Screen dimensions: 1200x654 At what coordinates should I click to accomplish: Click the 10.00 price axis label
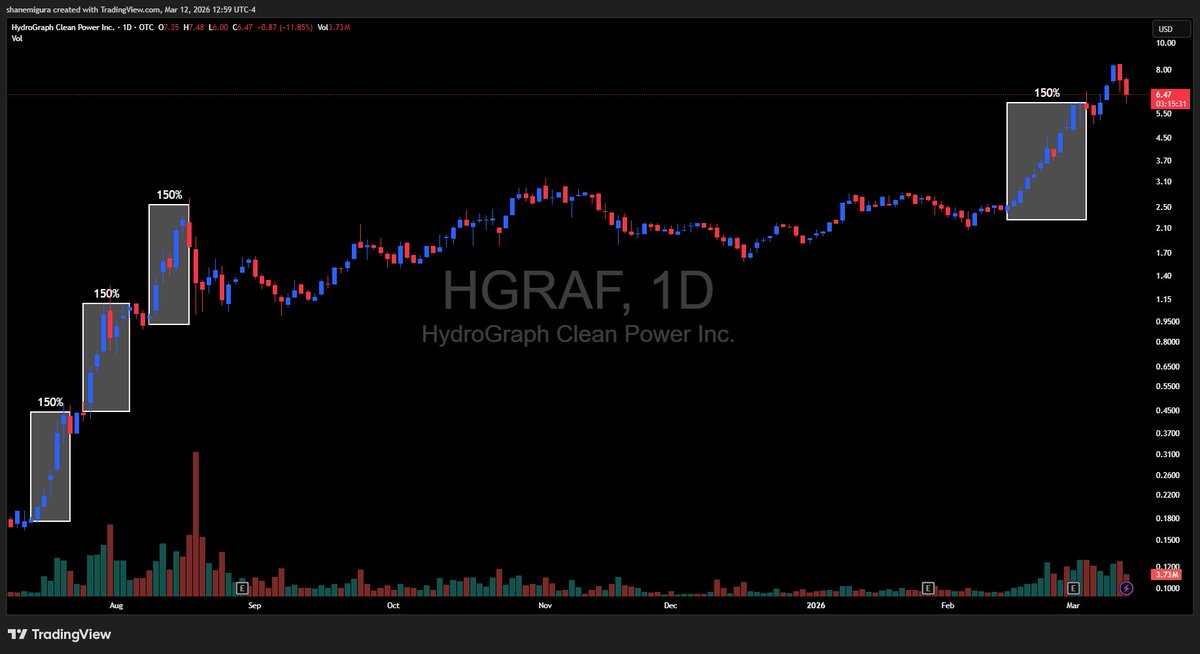1165,44
